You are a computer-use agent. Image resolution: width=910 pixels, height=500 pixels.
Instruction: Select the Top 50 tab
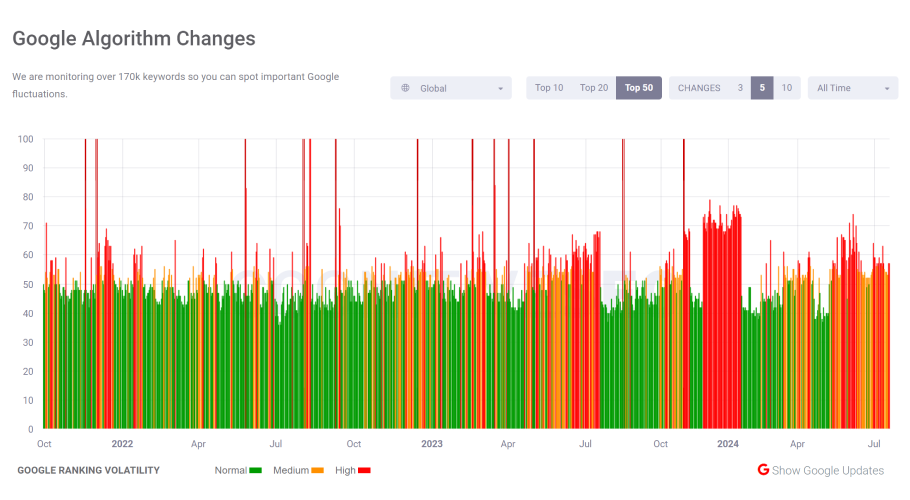tap(638, 88)
